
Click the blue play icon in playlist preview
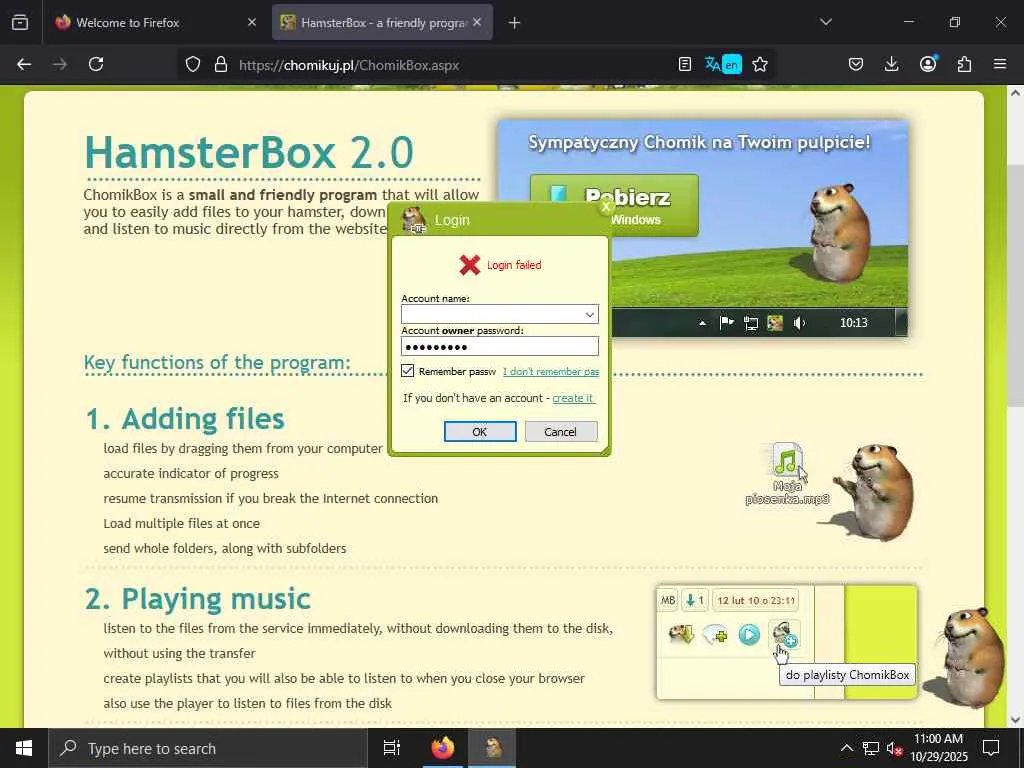point(749,635)
